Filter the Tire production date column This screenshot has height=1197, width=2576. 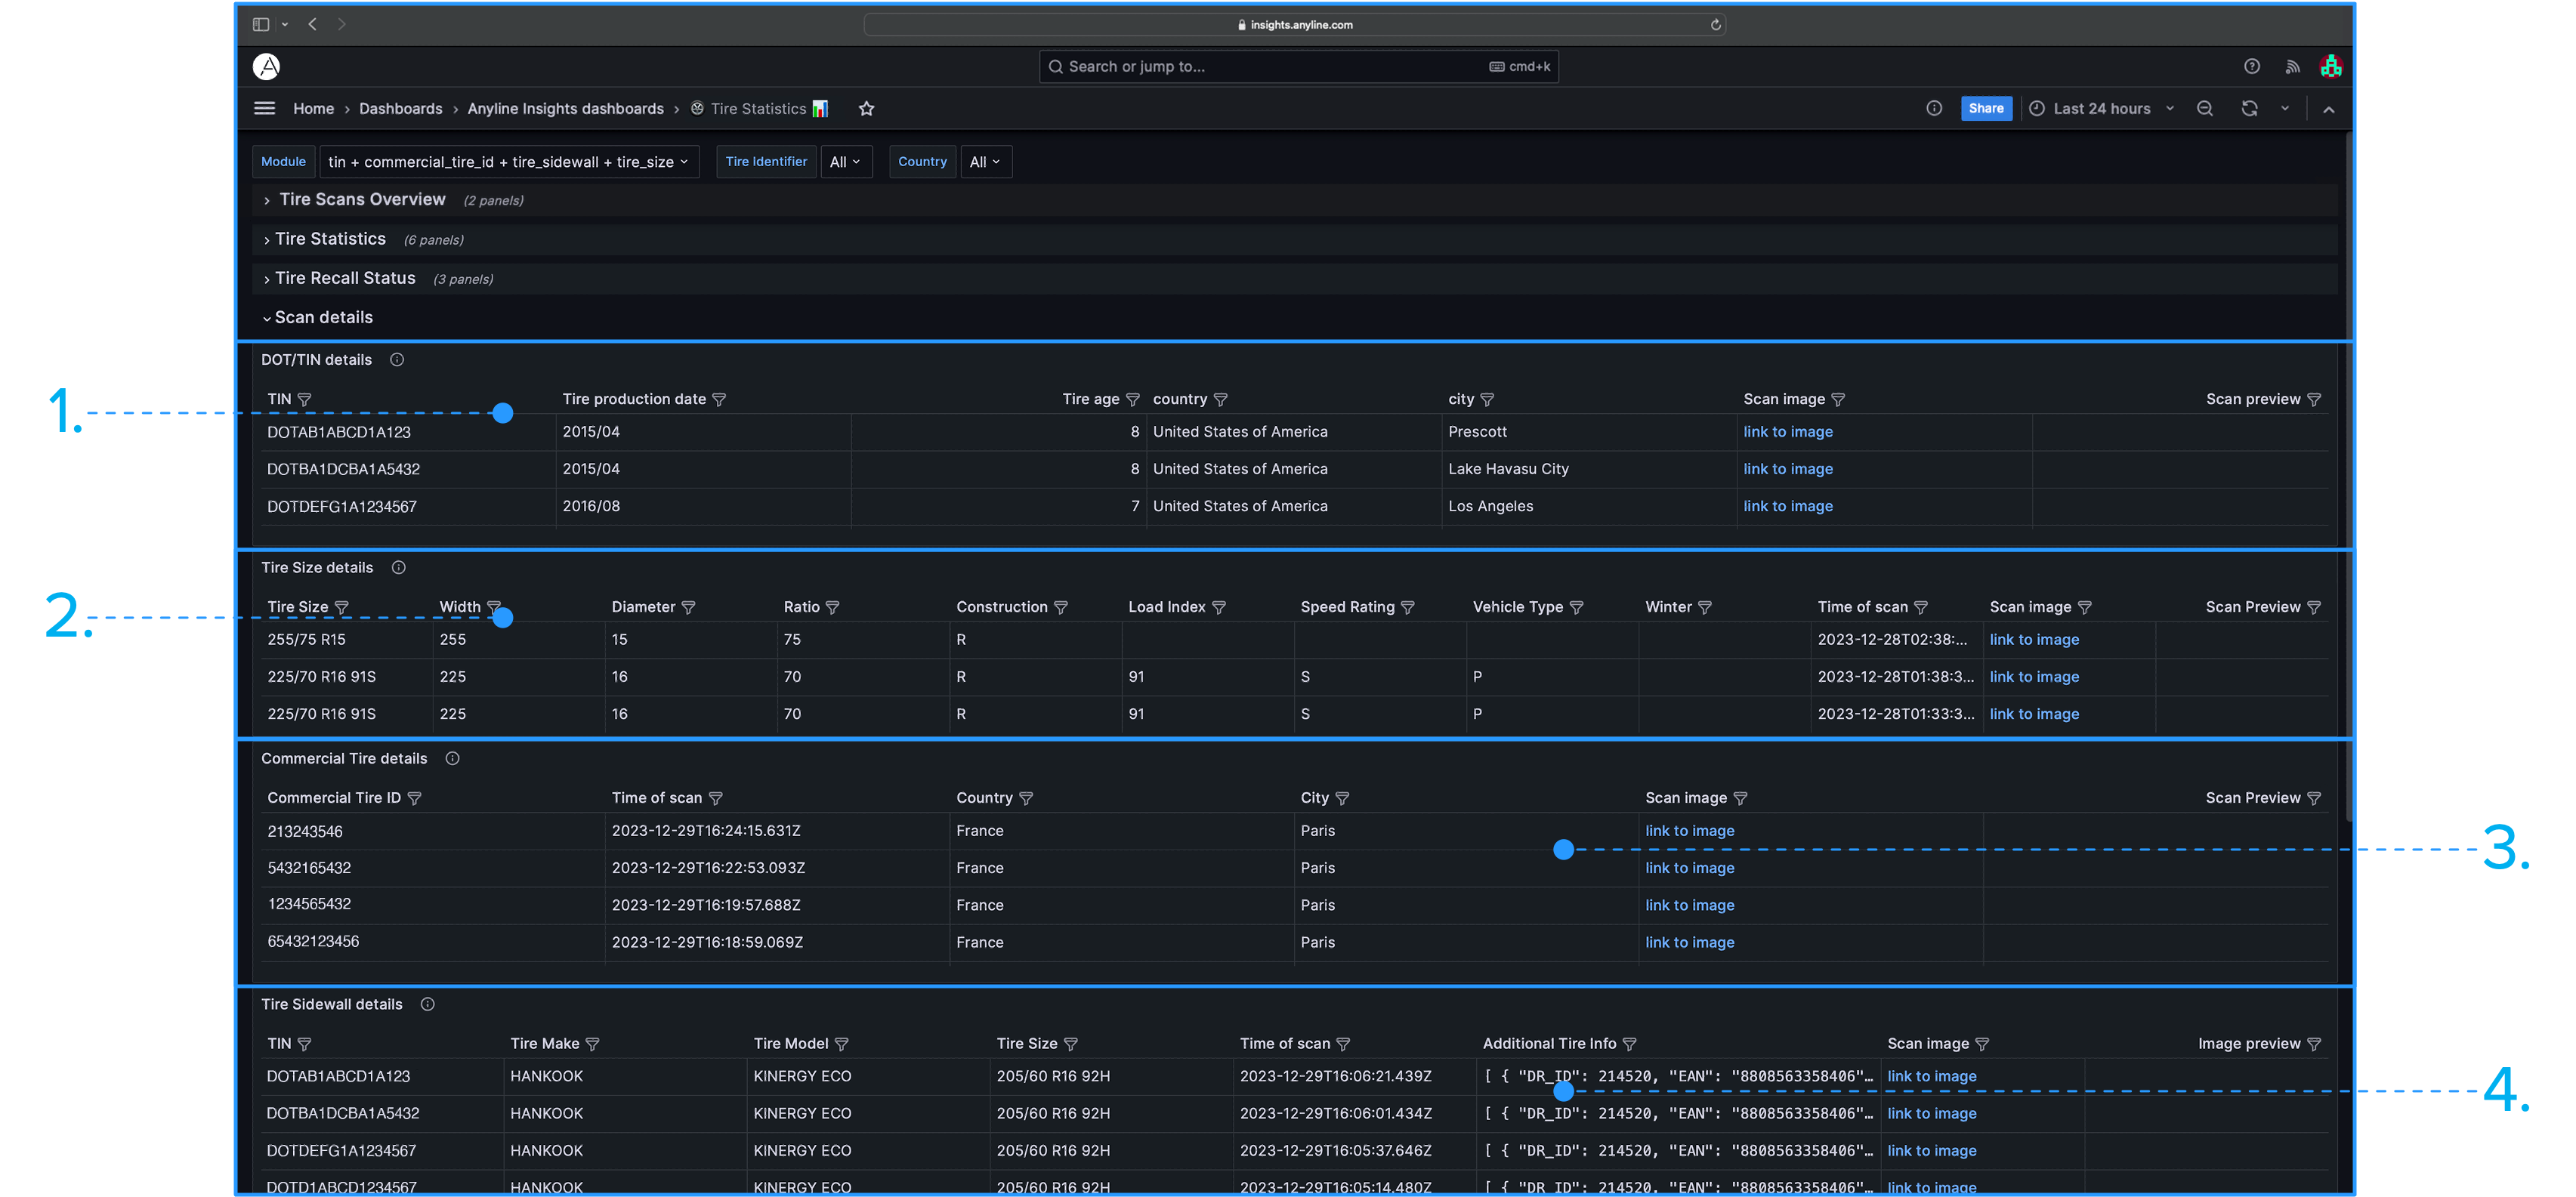click(x=719, y=400)
